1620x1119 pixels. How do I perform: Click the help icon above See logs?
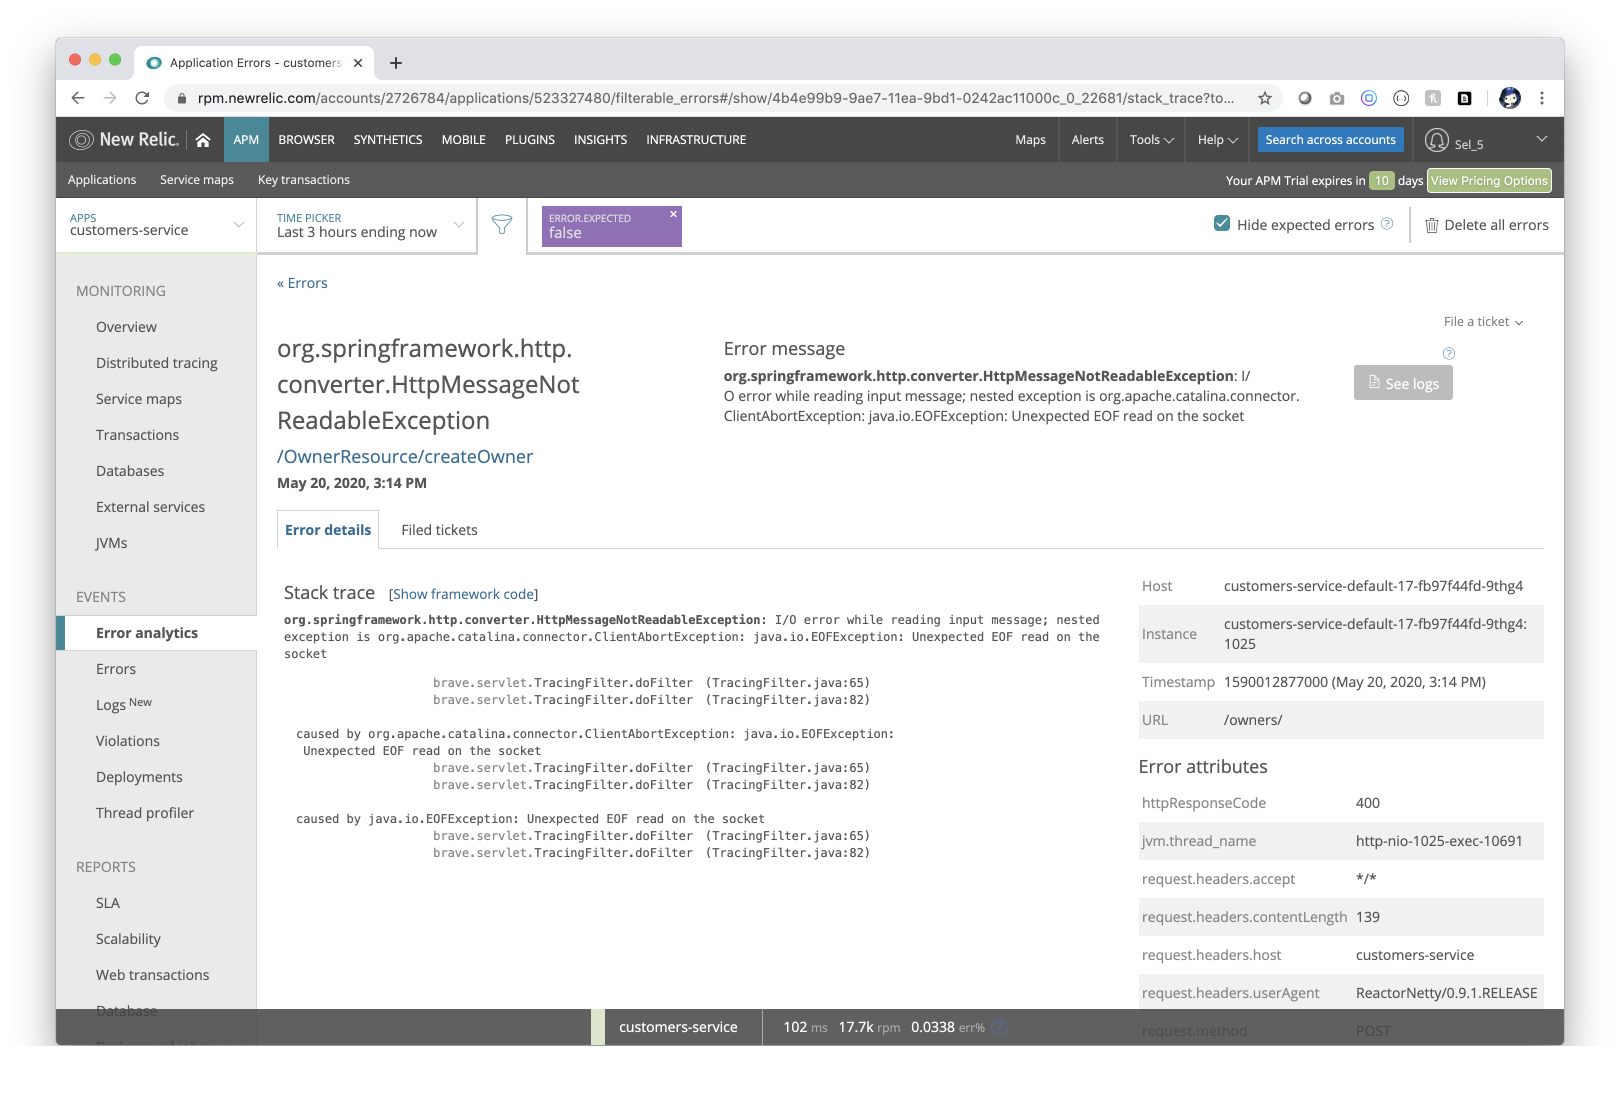click(1449, 353)
